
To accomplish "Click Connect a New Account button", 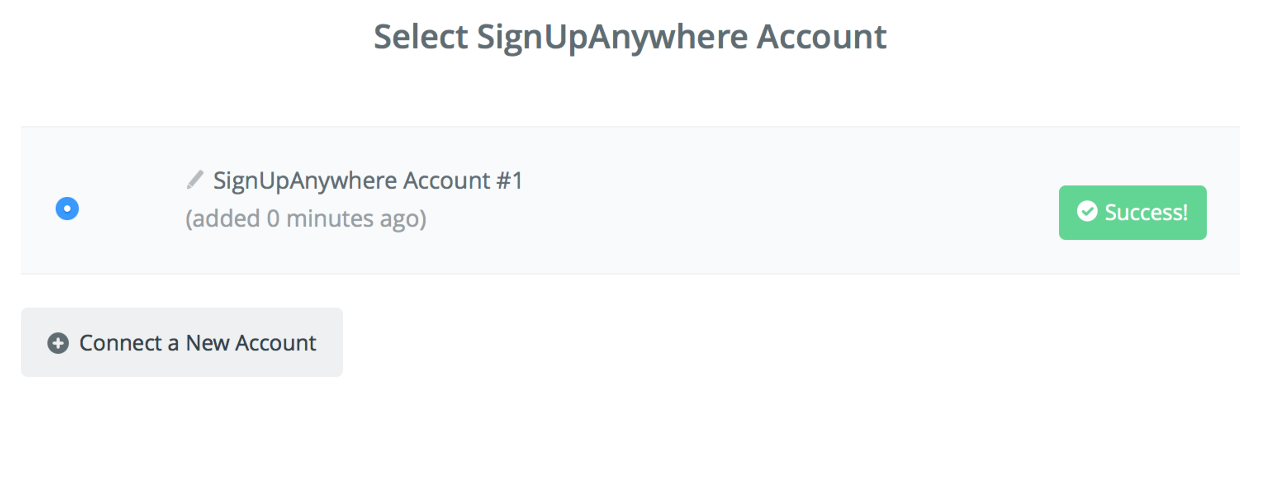I will (182, 342).
